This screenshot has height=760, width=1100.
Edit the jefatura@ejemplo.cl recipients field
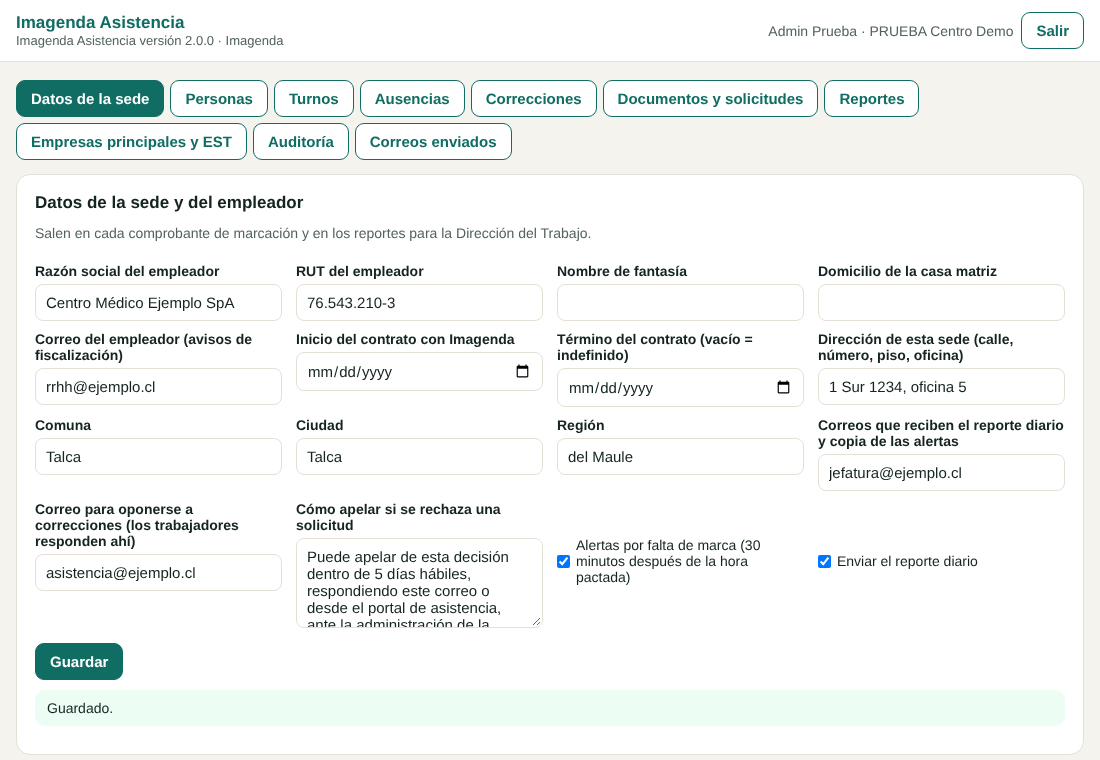941,473
